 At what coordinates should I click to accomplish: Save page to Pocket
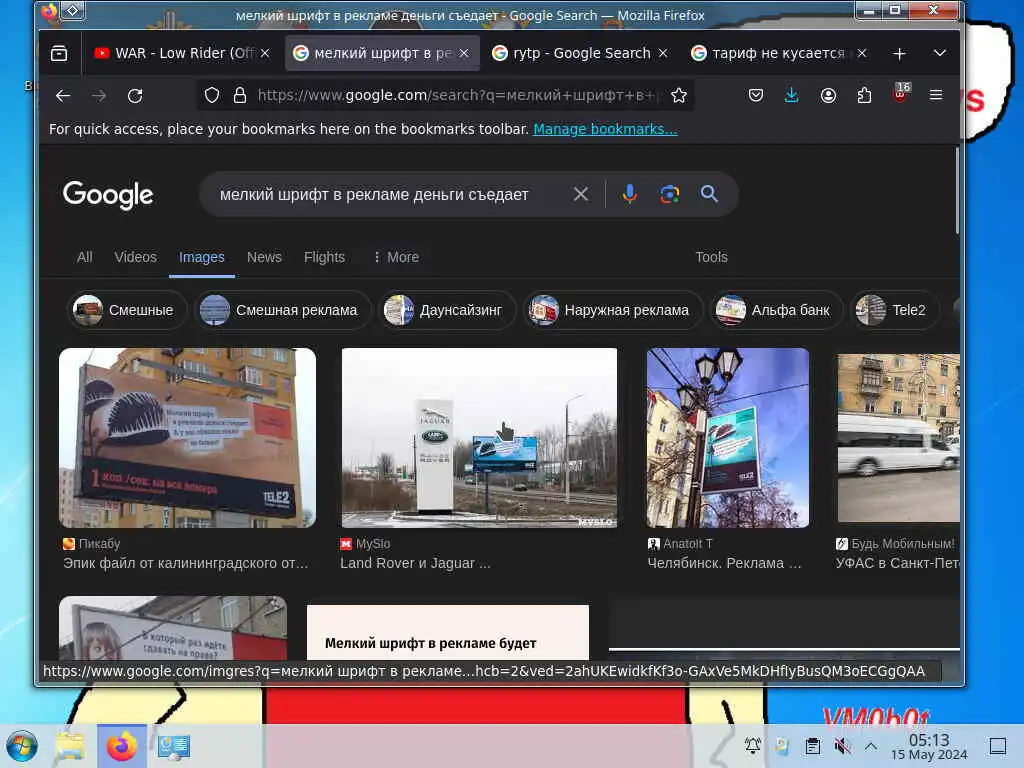tap(756, 95)
